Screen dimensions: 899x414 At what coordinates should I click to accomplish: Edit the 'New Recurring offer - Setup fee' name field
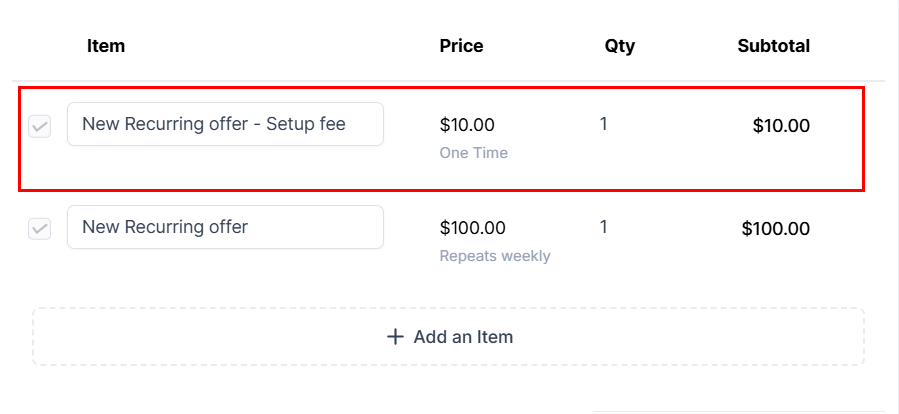tap(225, 124)
